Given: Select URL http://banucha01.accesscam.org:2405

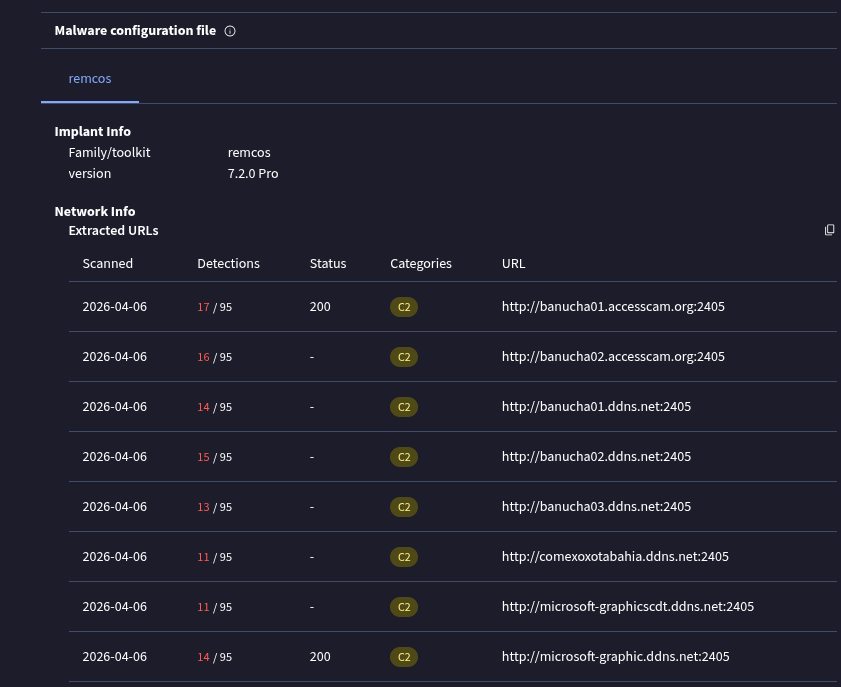Looking at the screenshot, I should (613, 307).
